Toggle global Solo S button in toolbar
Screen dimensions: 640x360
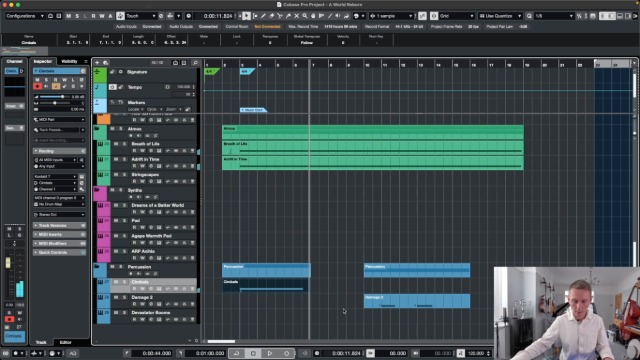click(x=77, y=16)
